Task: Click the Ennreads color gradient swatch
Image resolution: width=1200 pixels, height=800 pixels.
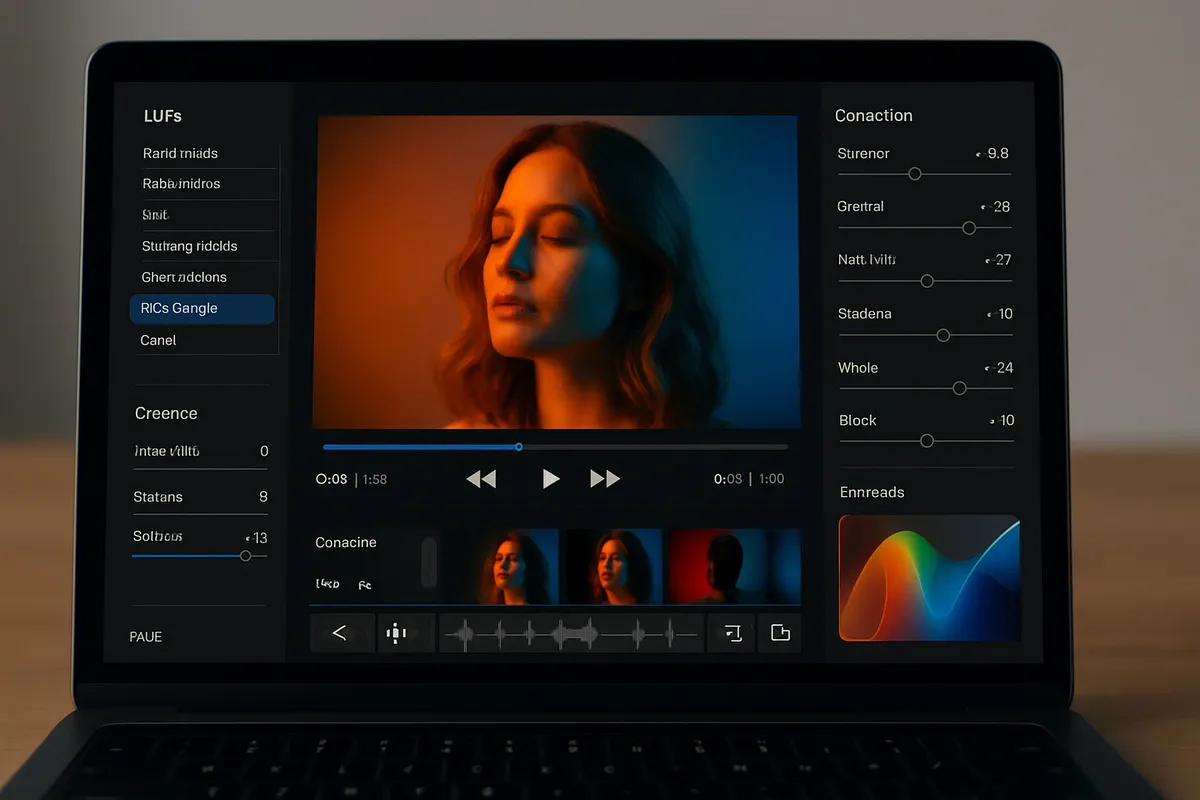Action: click(x=929, y=578)
